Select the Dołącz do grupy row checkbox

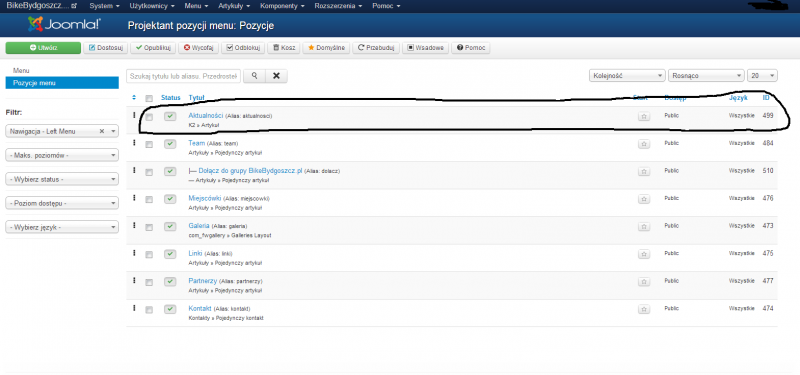coord(149,172)
